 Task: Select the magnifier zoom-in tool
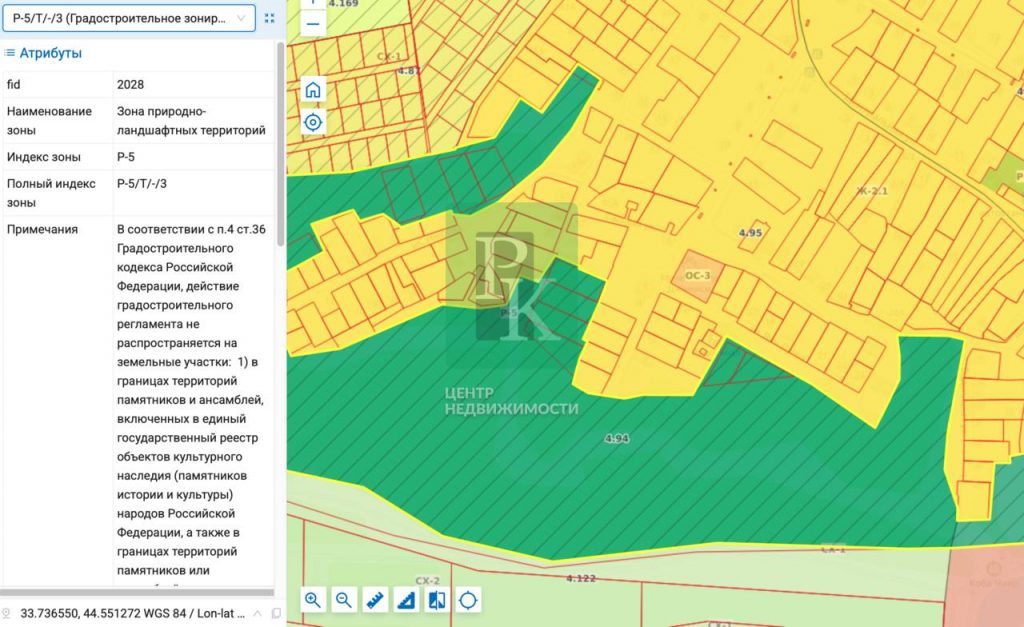tap(313, 600)
